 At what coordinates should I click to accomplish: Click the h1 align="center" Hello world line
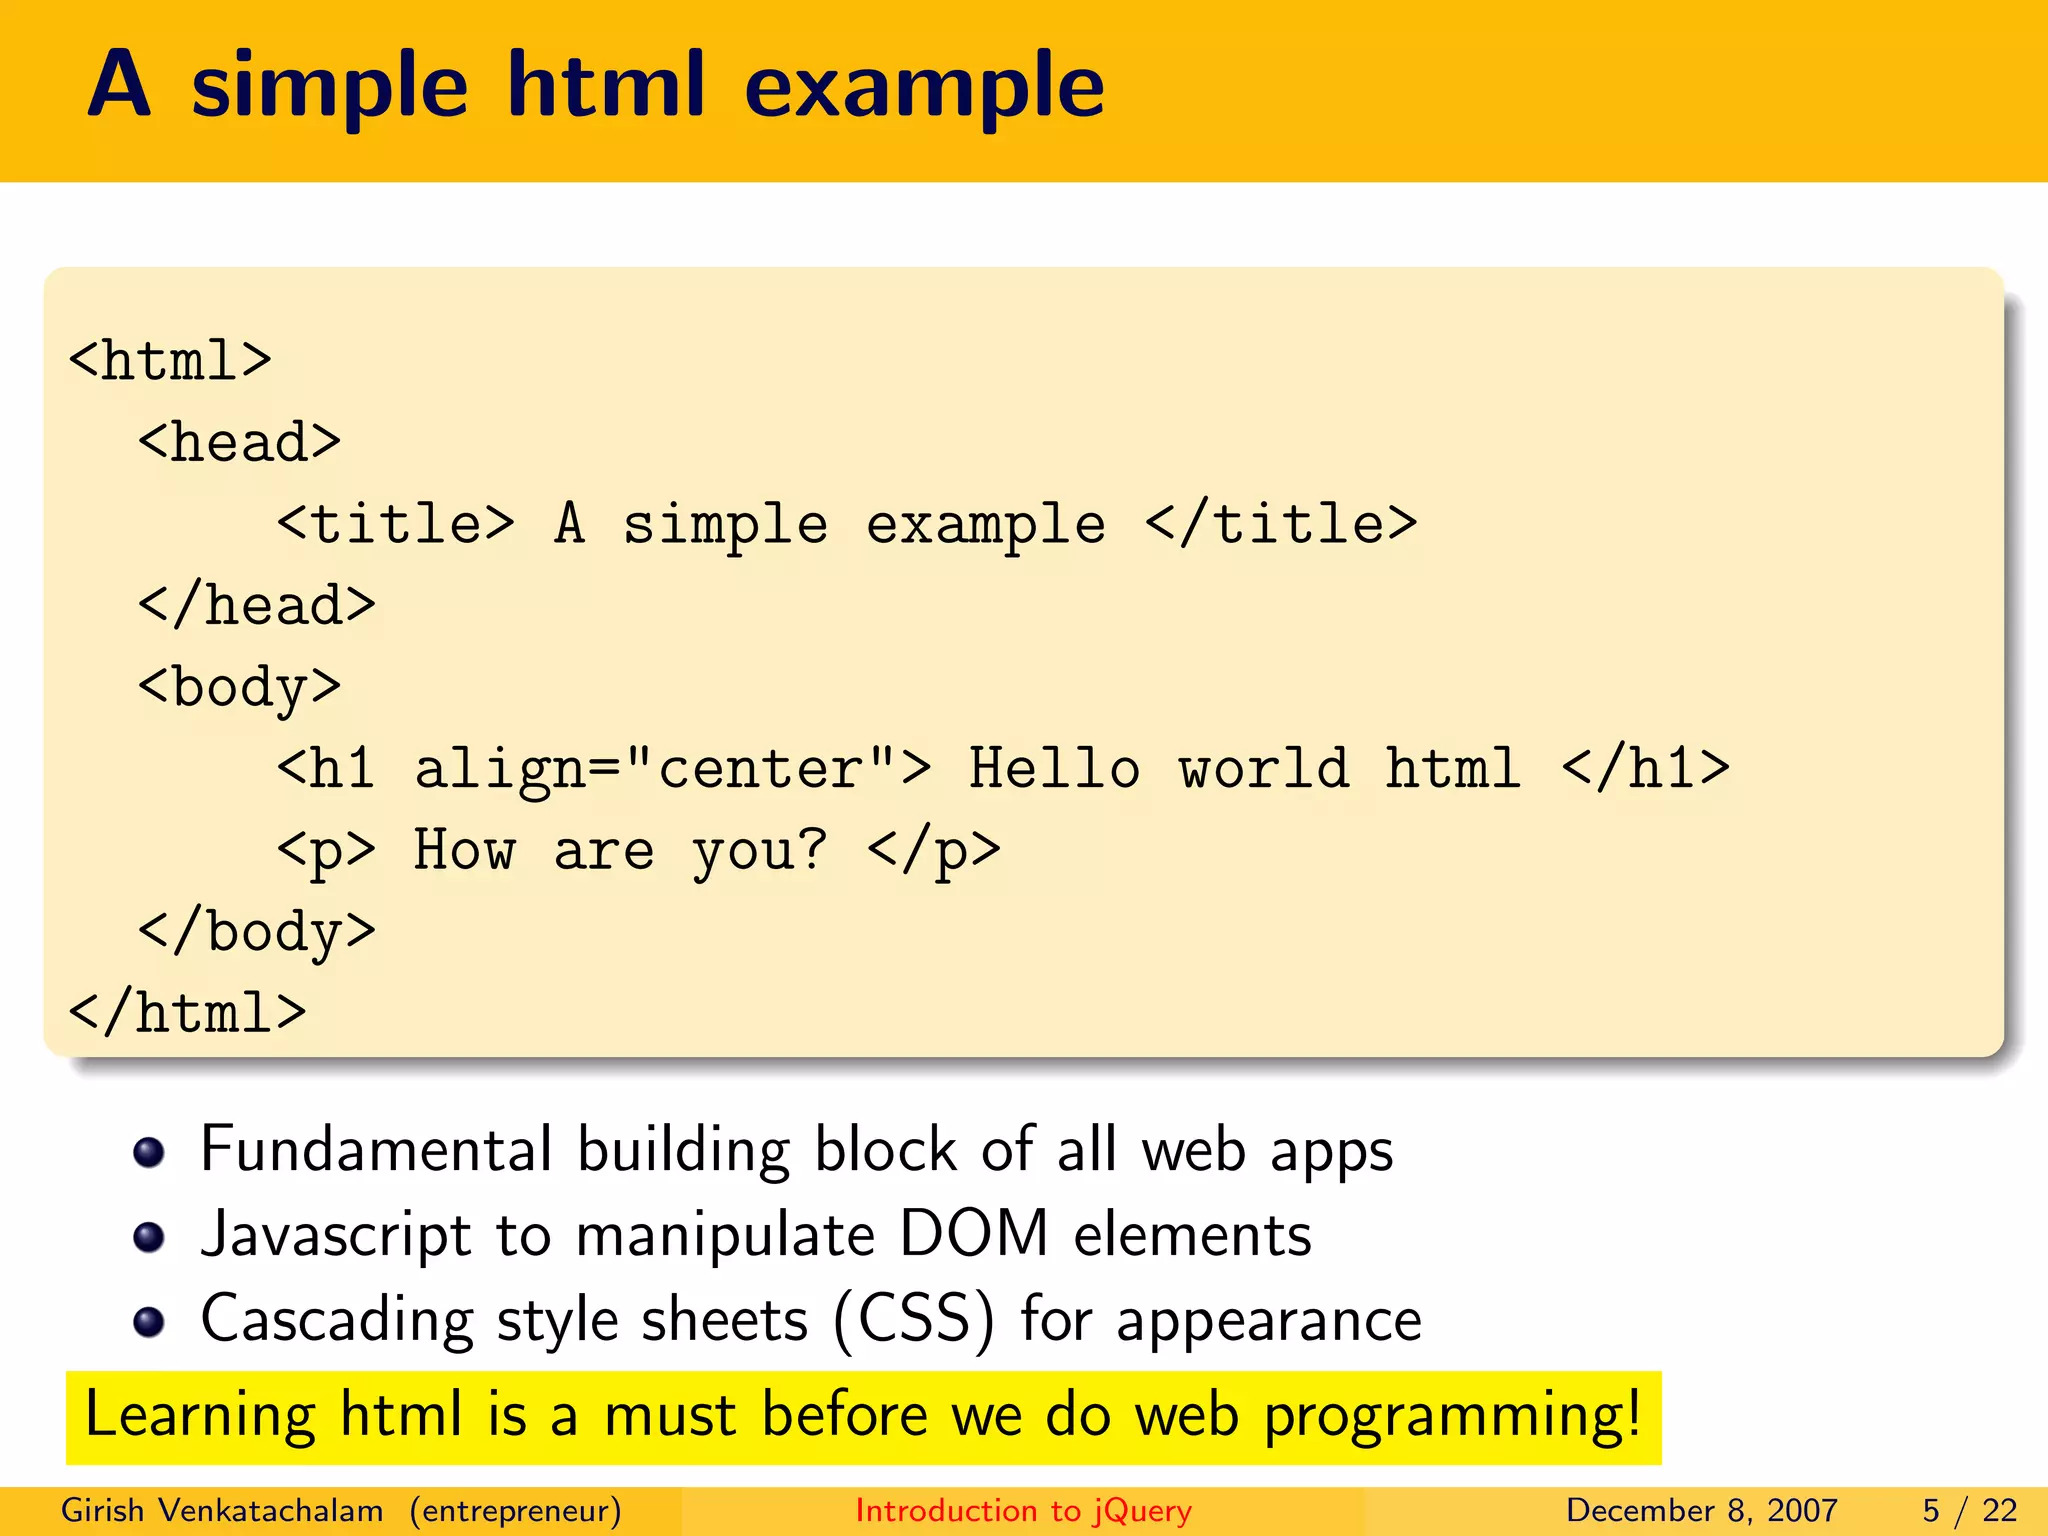tap(1003, 769)
